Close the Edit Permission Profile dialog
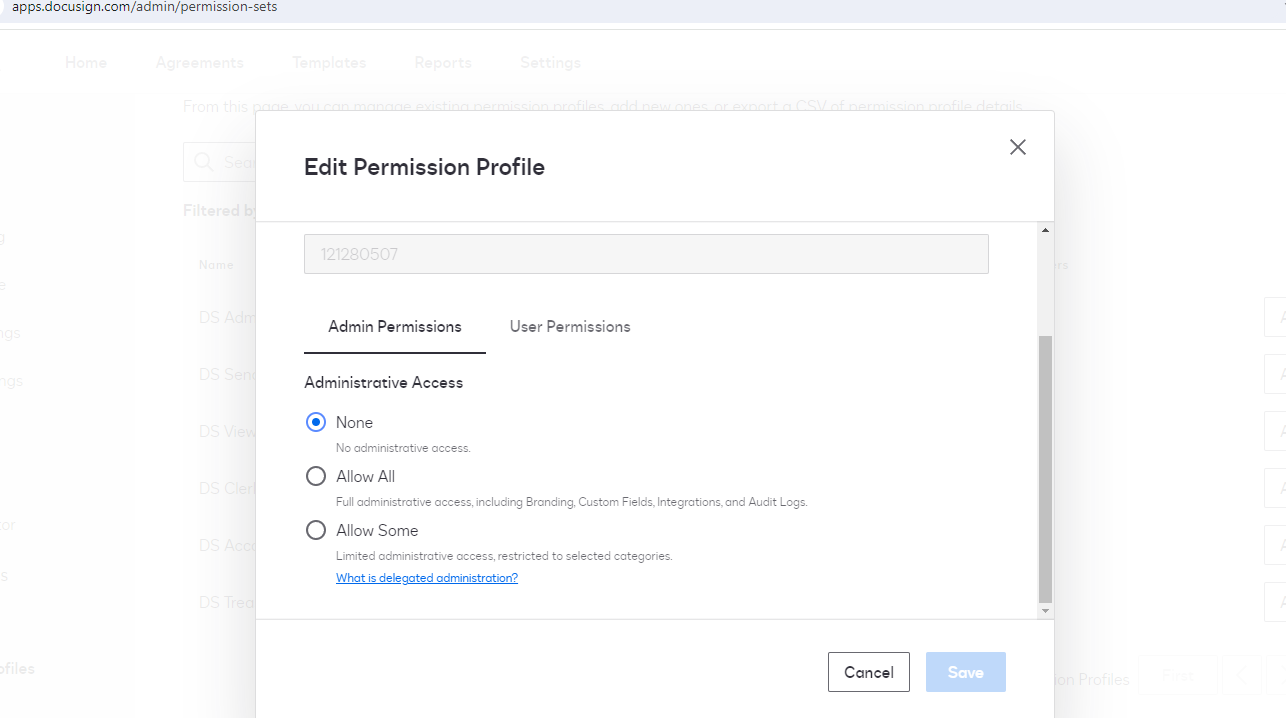This screenshot has width=1286, height=718. 1018,147
